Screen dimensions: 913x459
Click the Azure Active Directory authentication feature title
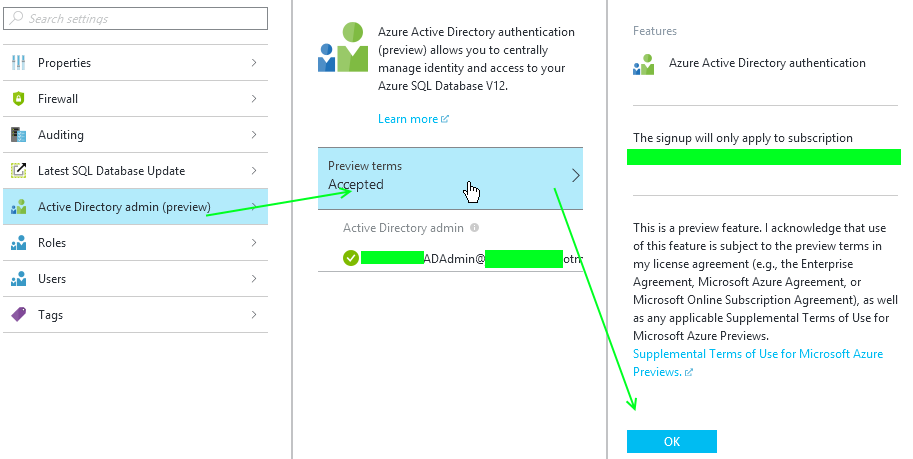pyautogui.click(x=767, y=63)
